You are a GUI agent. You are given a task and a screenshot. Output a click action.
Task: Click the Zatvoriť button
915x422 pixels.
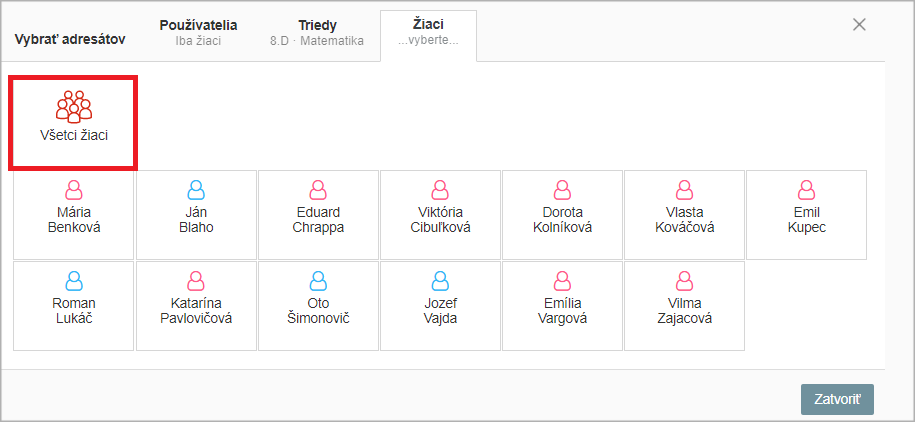(x=837, y=399)
